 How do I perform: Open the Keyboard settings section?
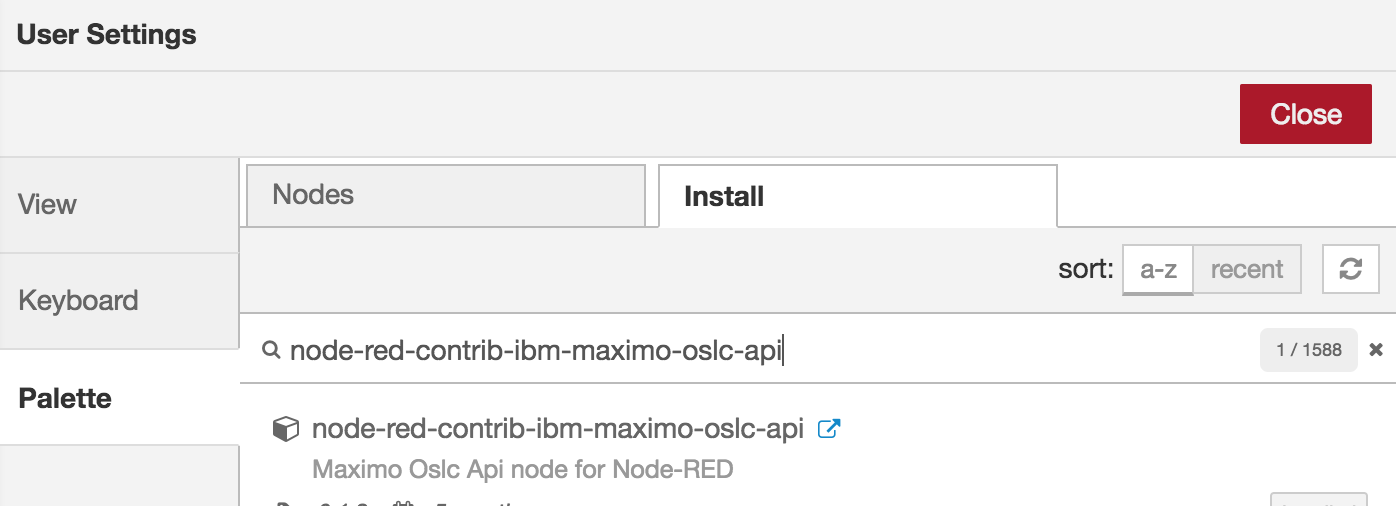tap(119, 301)
